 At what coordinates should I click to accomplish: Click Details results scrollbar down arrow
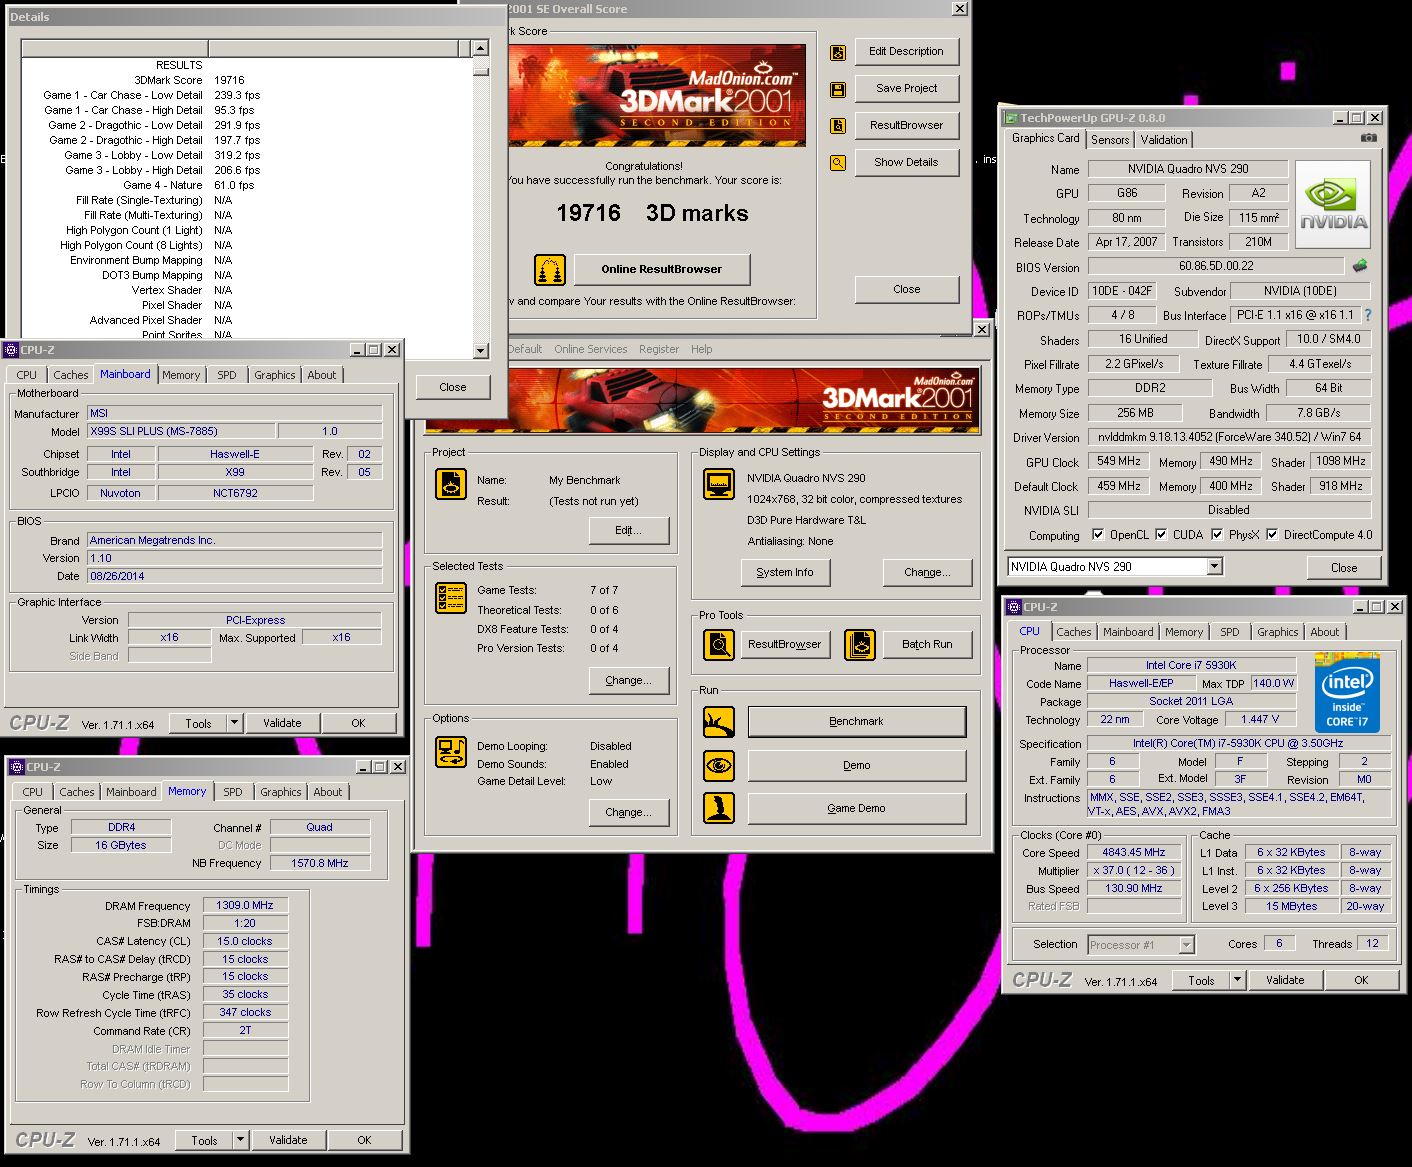point(481,351)
